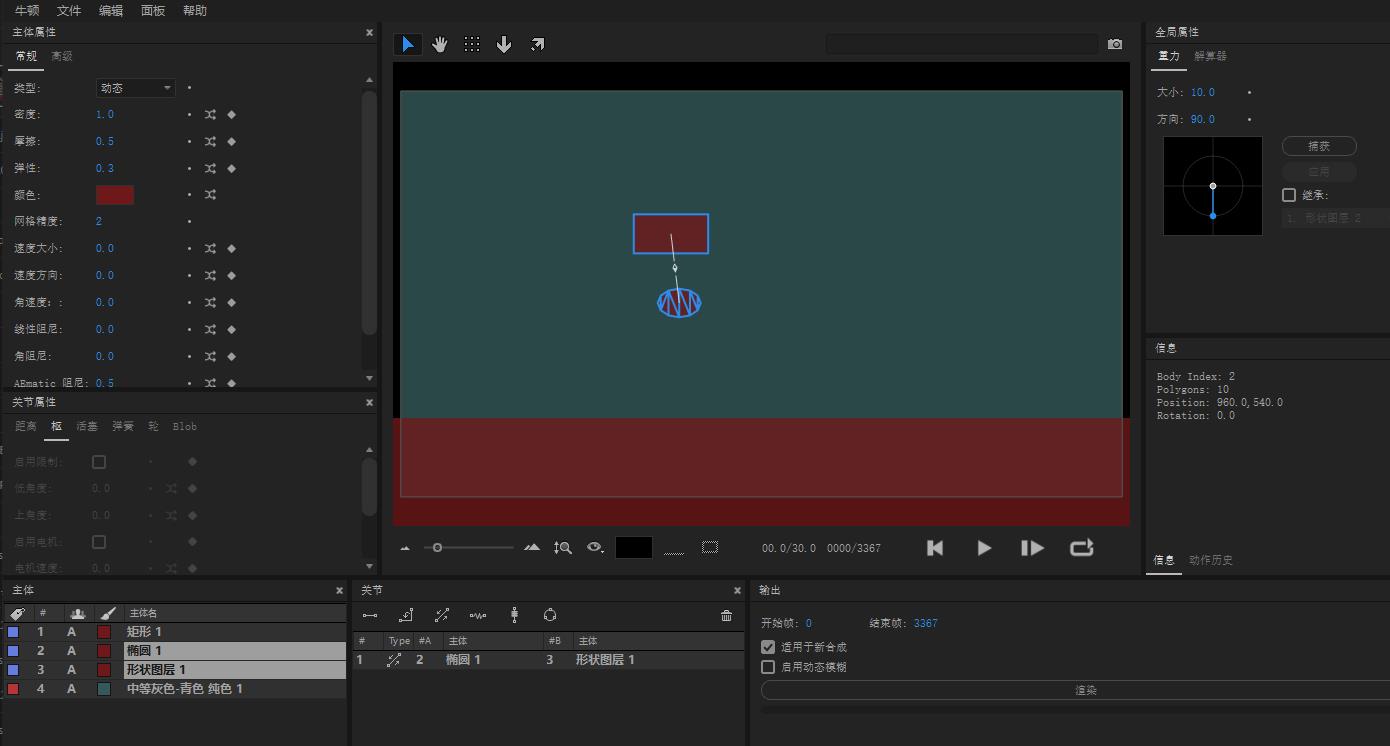Click the 捕获 button

1319,146
